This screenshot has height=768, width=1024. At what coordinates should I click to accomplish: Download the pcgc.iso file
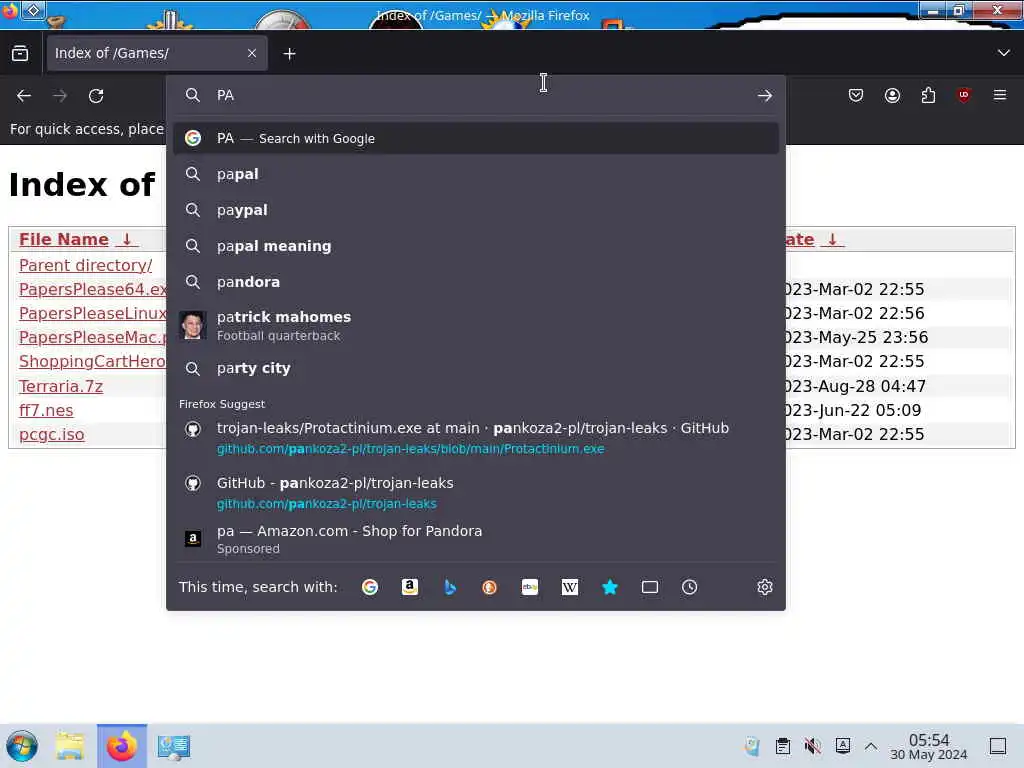(x=52, y=434)
